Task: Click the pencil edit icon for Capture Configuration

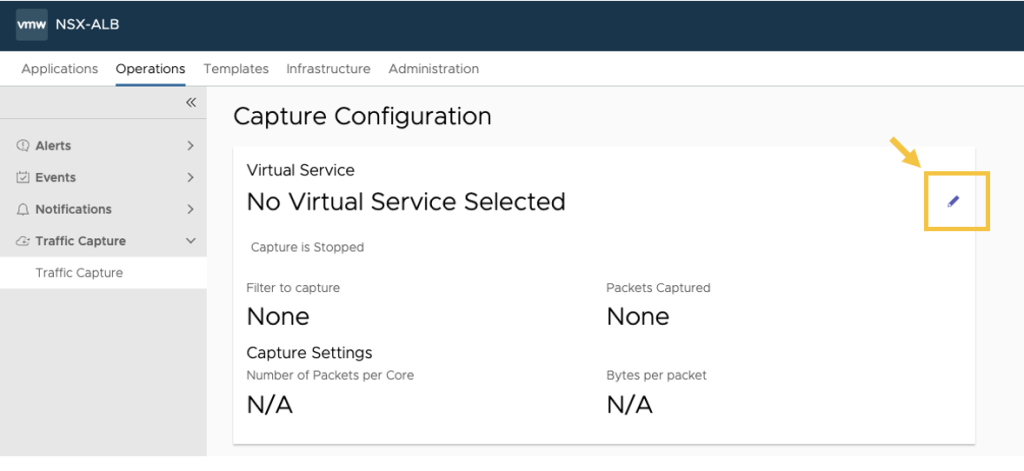Action: pos(953,201)
